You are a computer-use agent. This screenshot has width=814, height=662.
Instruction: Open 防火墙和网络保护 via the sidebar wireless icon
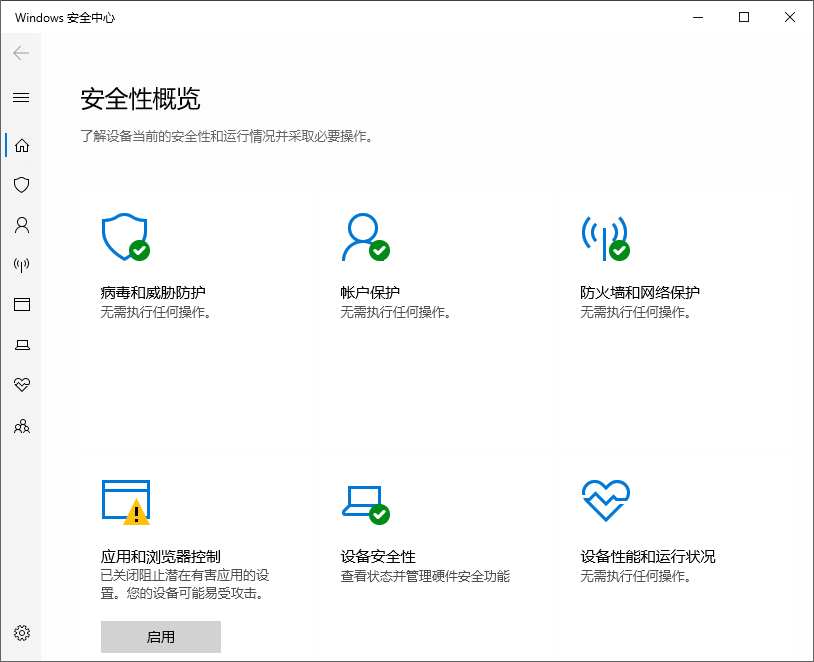[22, 265]
